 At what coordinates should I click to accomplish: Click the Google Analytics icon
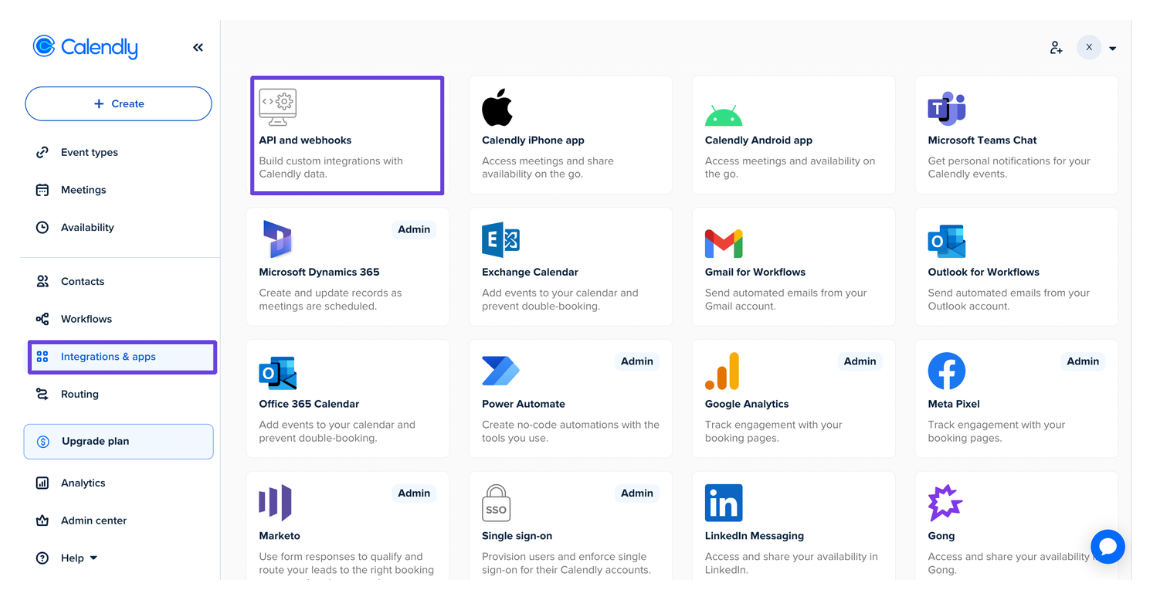[x=722, y=371]
